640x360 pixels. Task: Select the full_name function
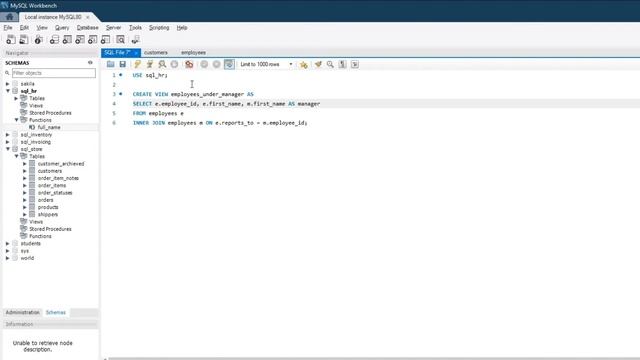point(49,127)
